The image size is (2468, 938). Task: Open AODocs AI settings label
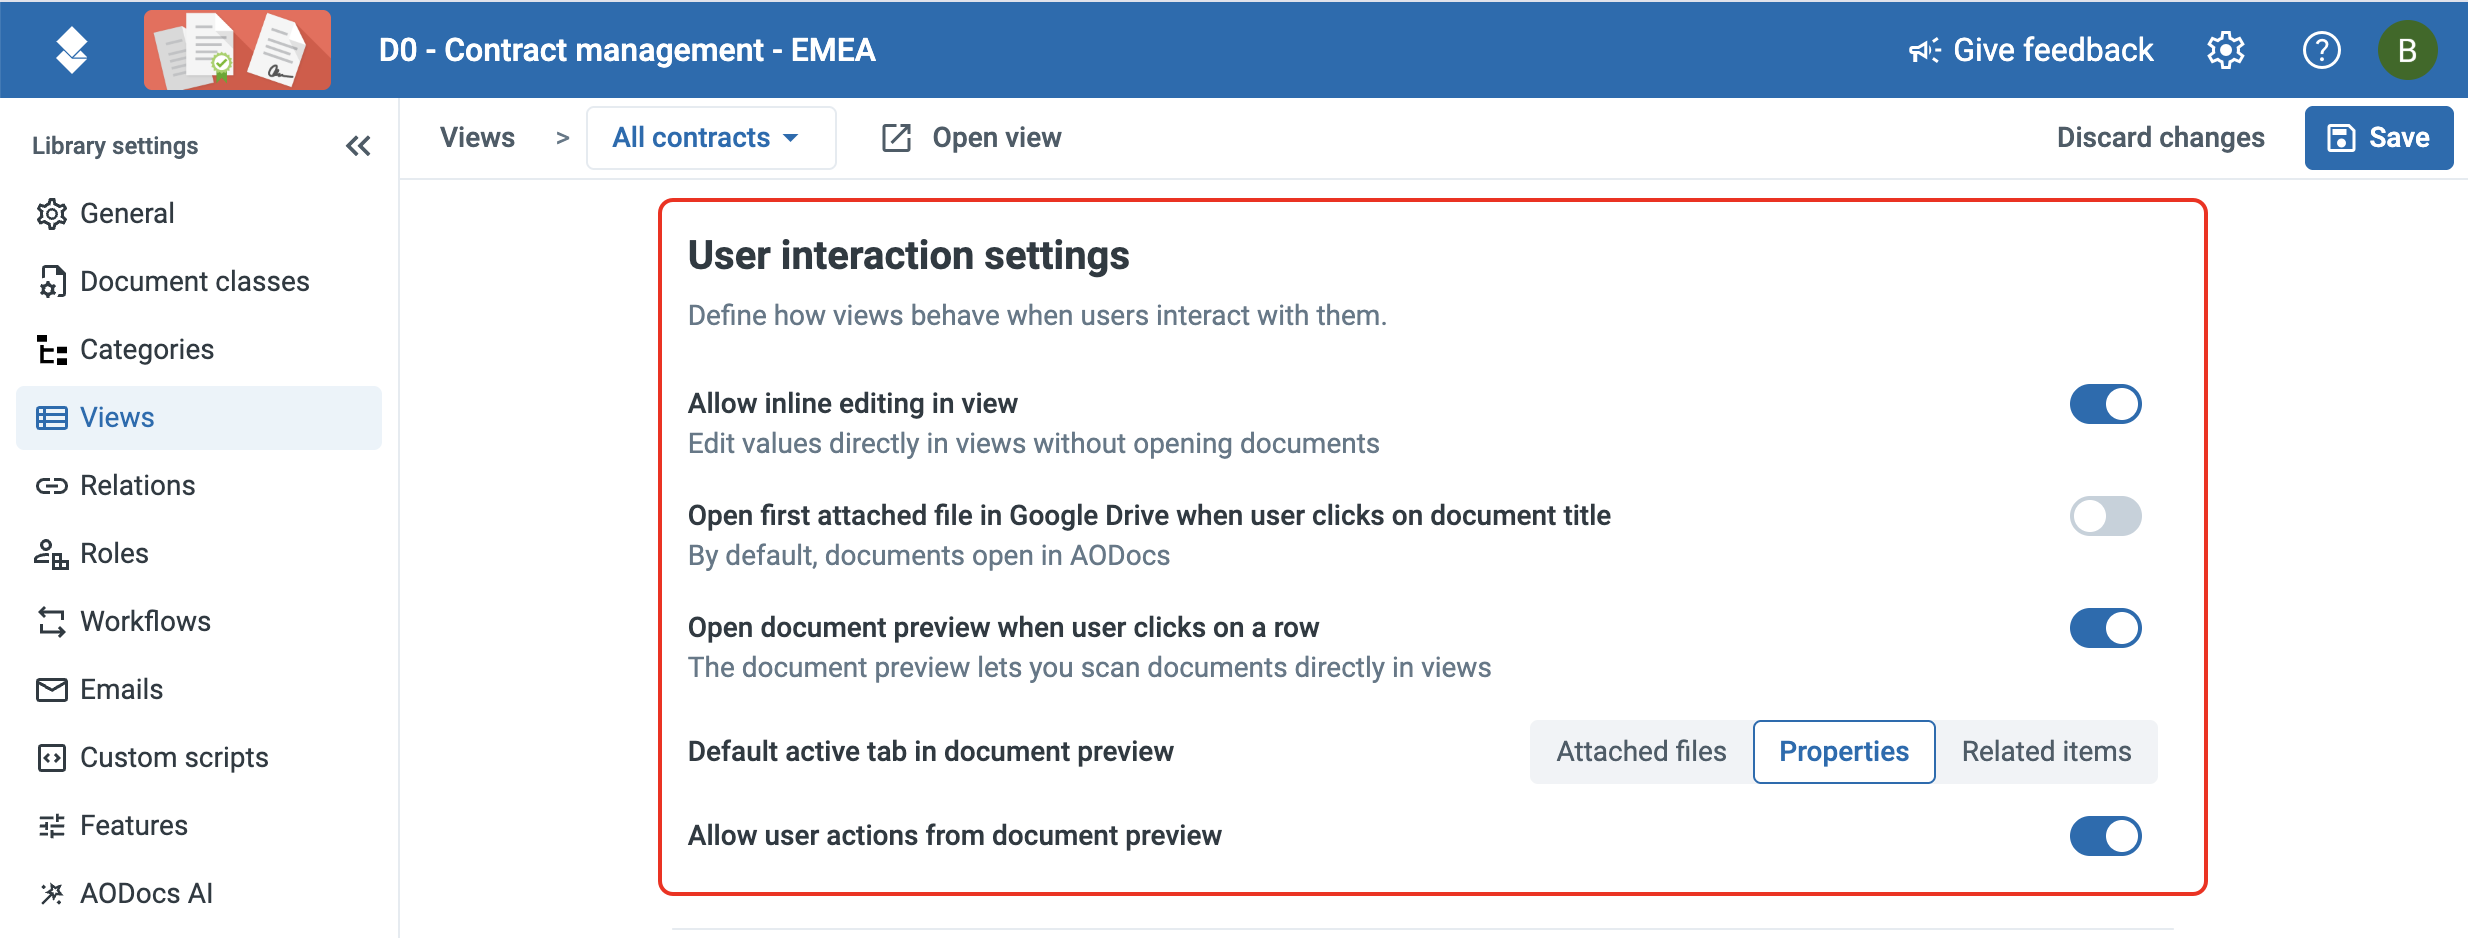[x=146, y=894]
